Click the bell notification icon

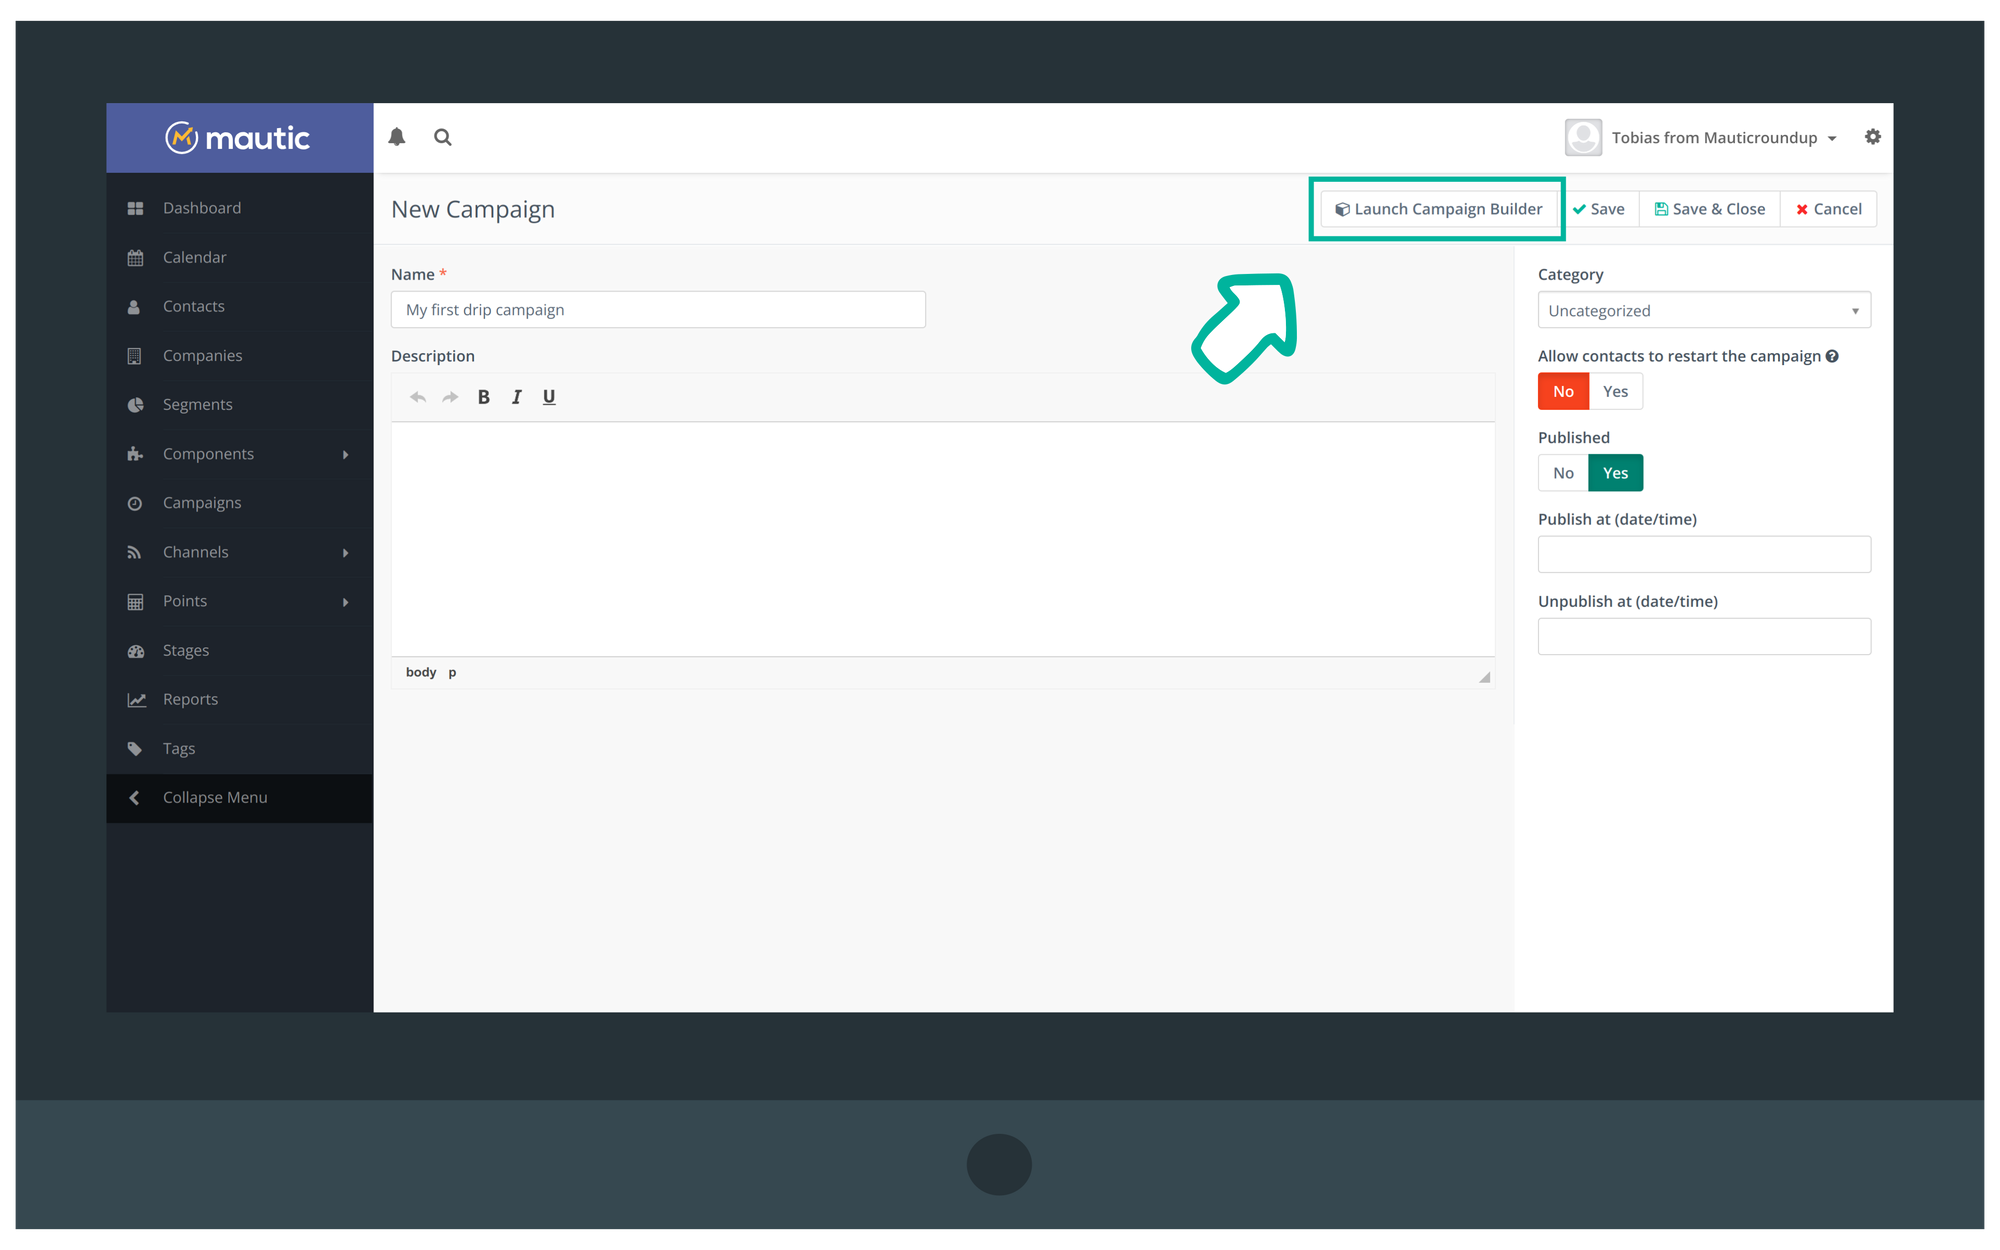click(399, 137)
